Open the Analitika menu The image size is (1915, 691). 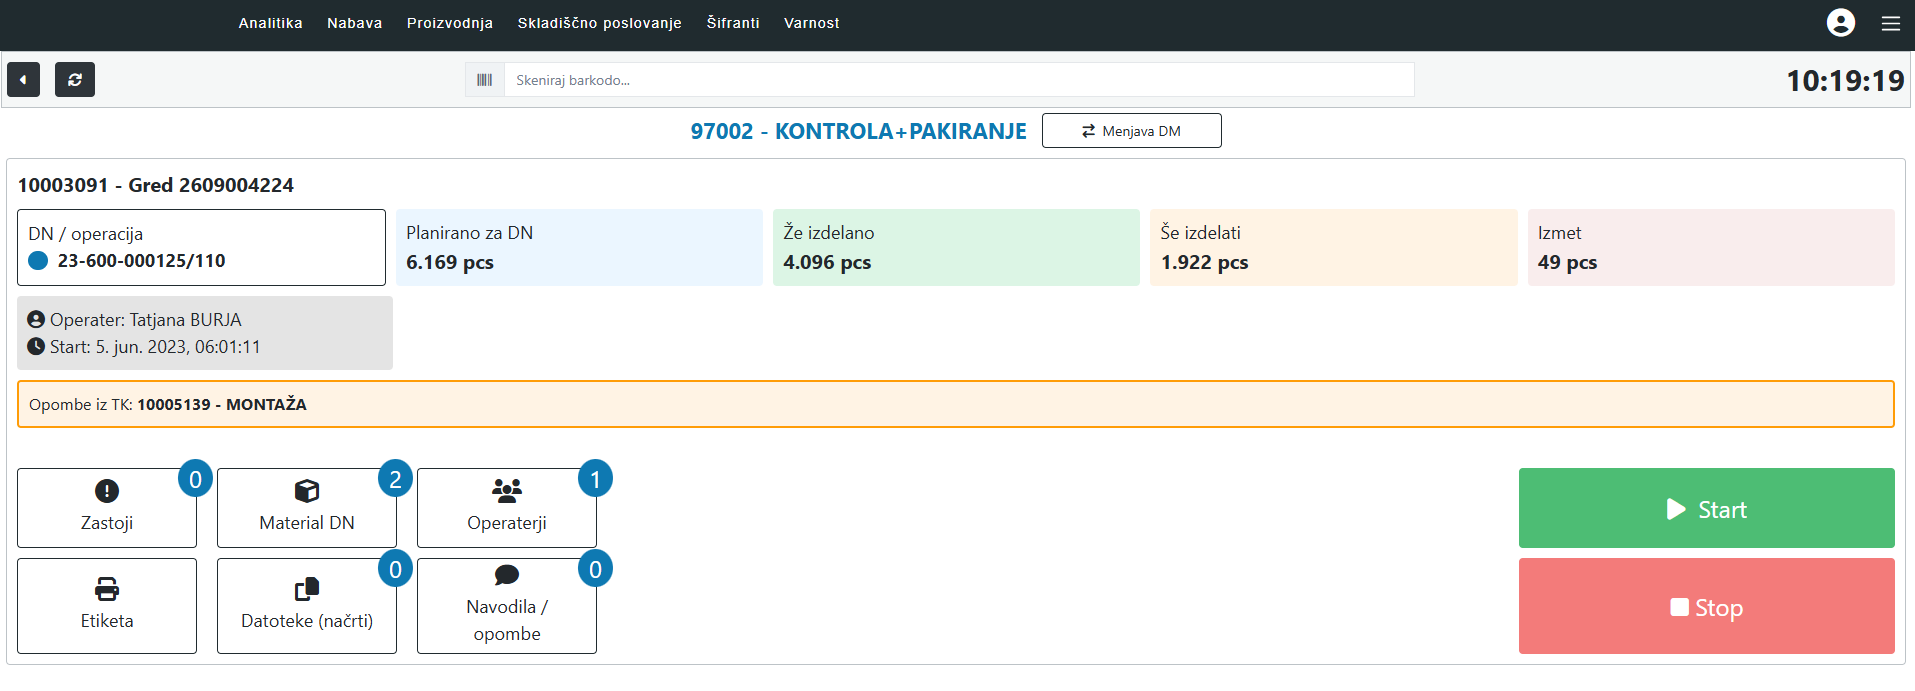coord(270,23)
